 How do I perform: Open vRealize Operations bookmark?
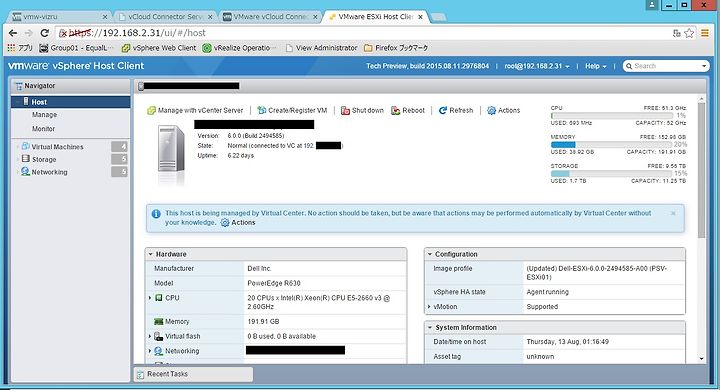pos(239,48)
